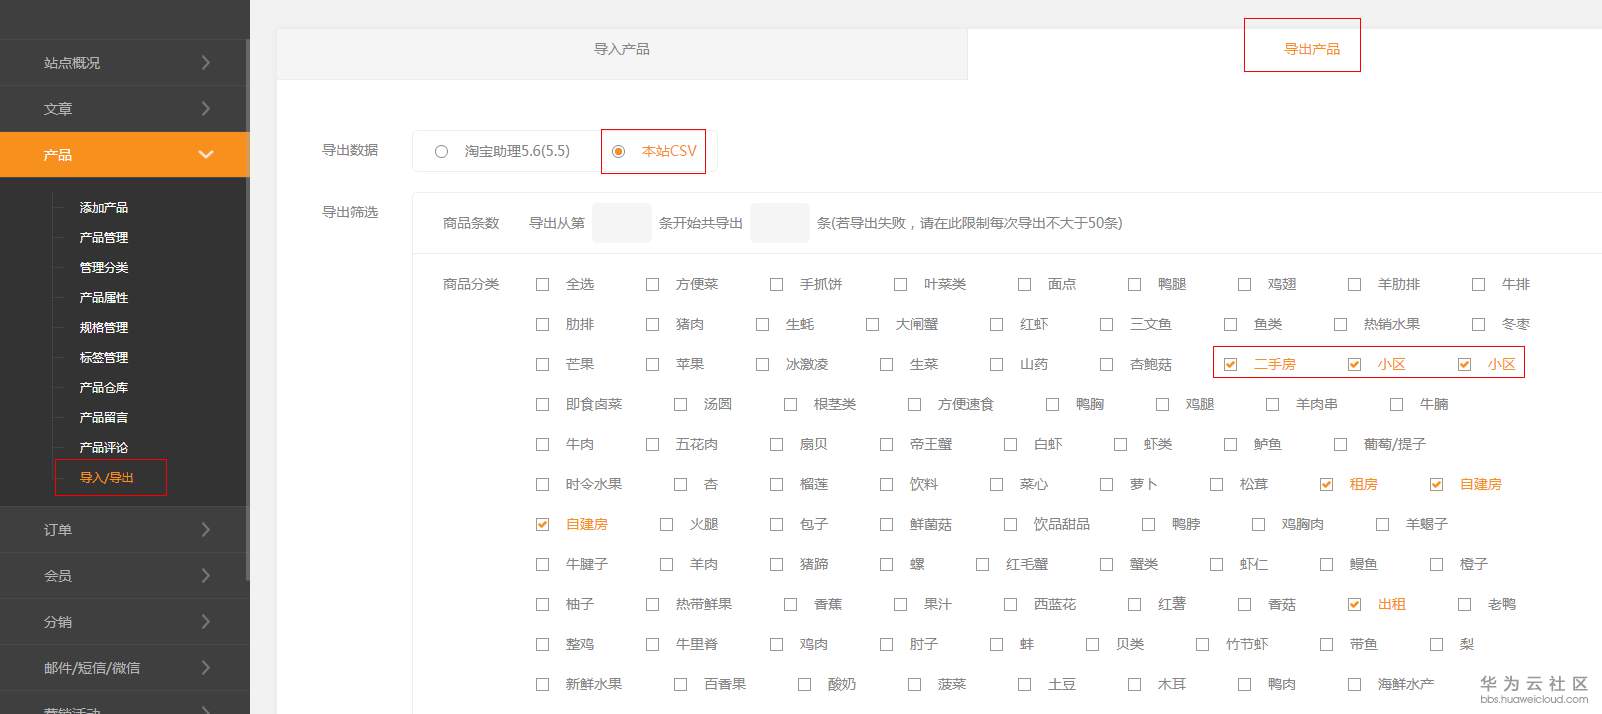Check the 羊肋排 category checkbox

1354,284
